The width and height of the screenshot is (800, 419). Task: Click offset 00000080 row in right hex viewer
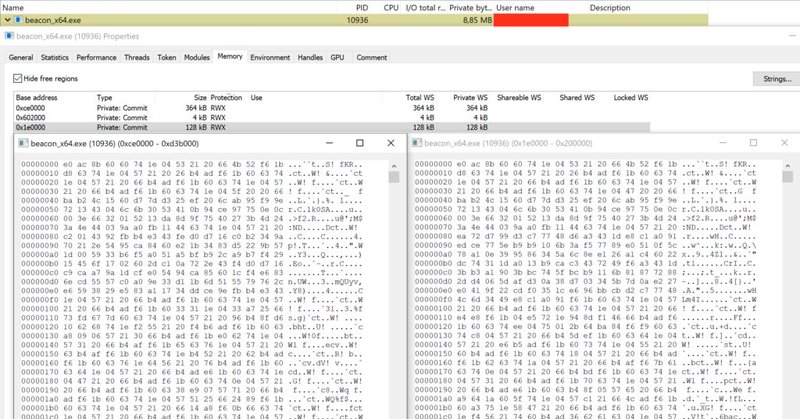(x=586, y=237)
